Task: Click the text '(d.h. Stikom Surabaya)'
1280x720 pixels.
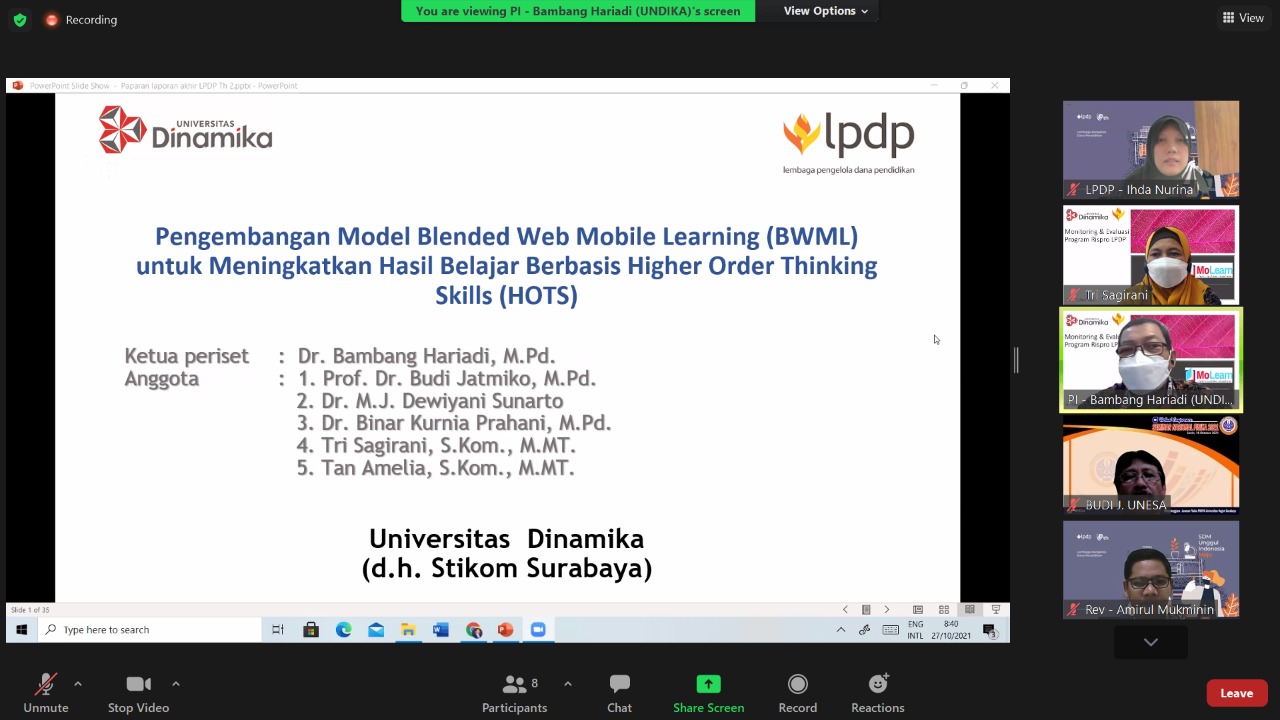Action: click(x=507, y=569)
